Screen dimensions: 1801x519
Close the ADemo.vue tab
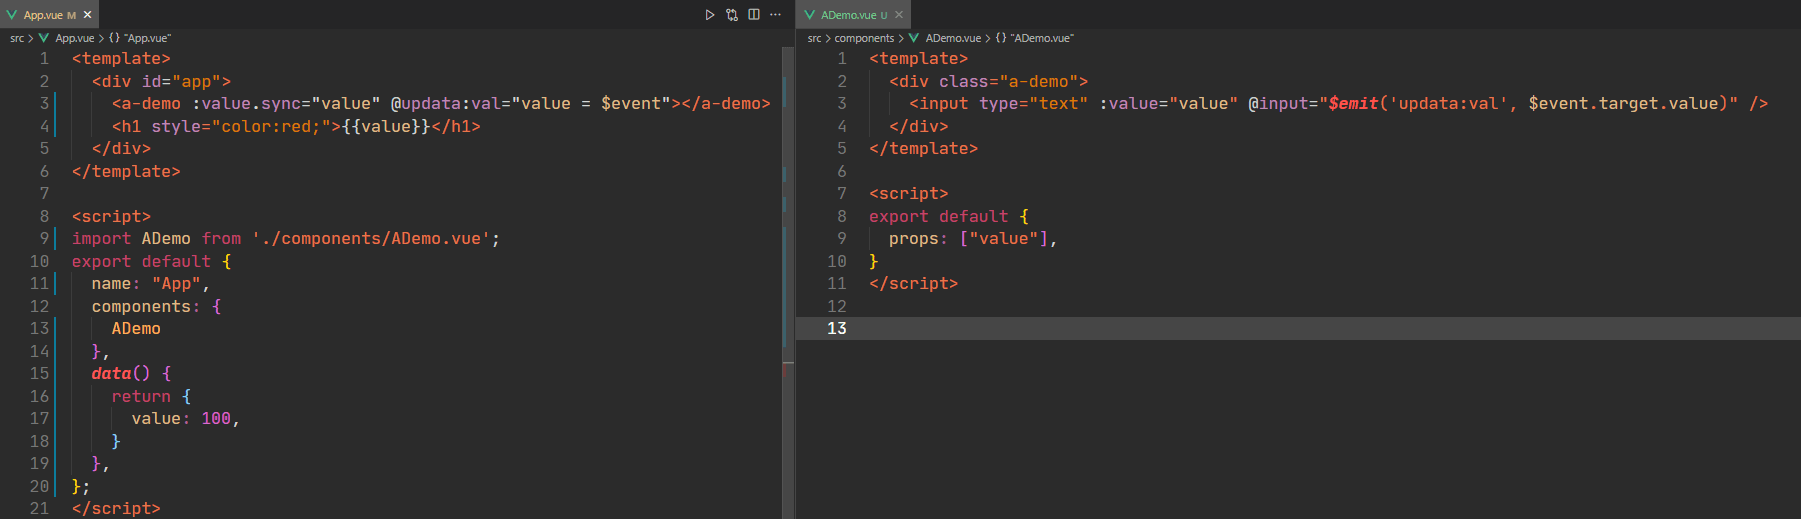point(899,14)
